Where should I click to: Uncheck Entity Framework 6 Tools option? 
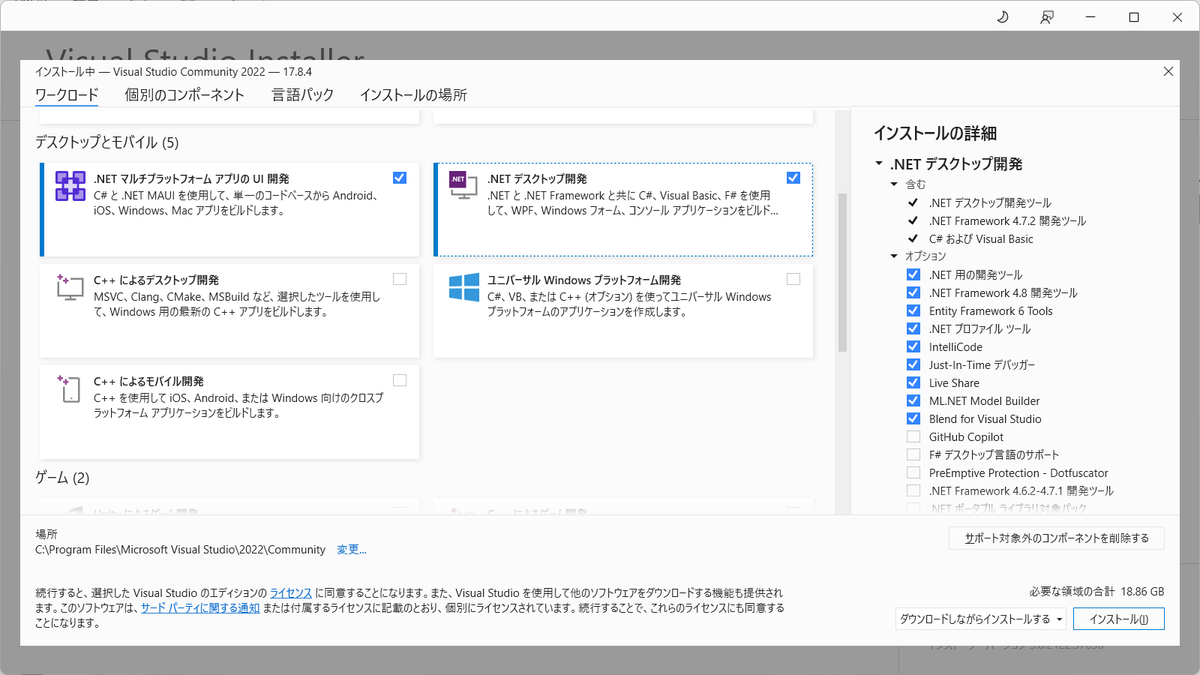click(913, 311)
